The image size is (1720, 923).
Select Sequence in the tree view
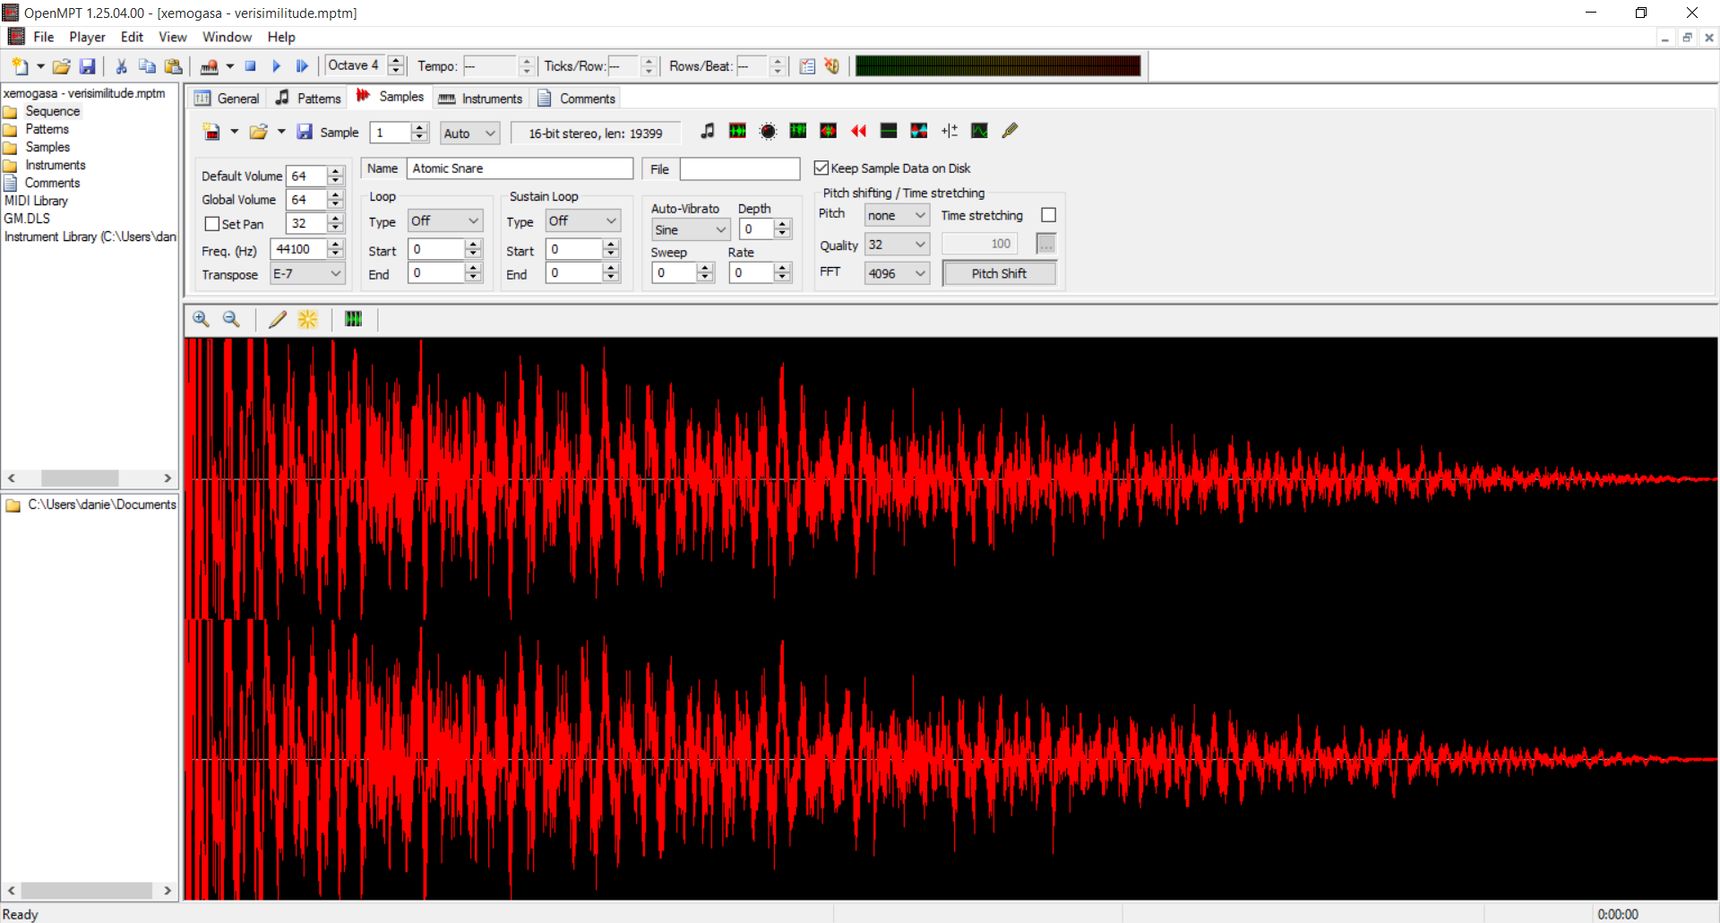coord(52,111)
